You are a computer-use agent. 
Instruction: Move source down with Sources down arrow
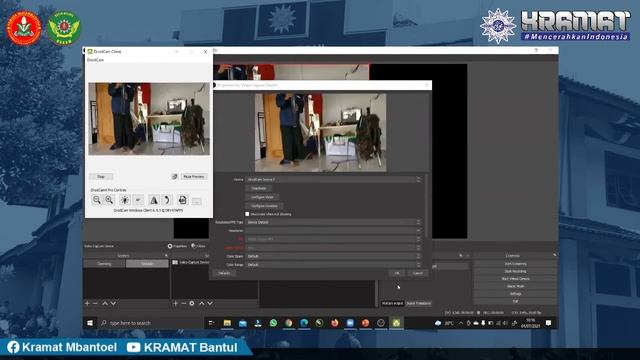coord(210,303)
